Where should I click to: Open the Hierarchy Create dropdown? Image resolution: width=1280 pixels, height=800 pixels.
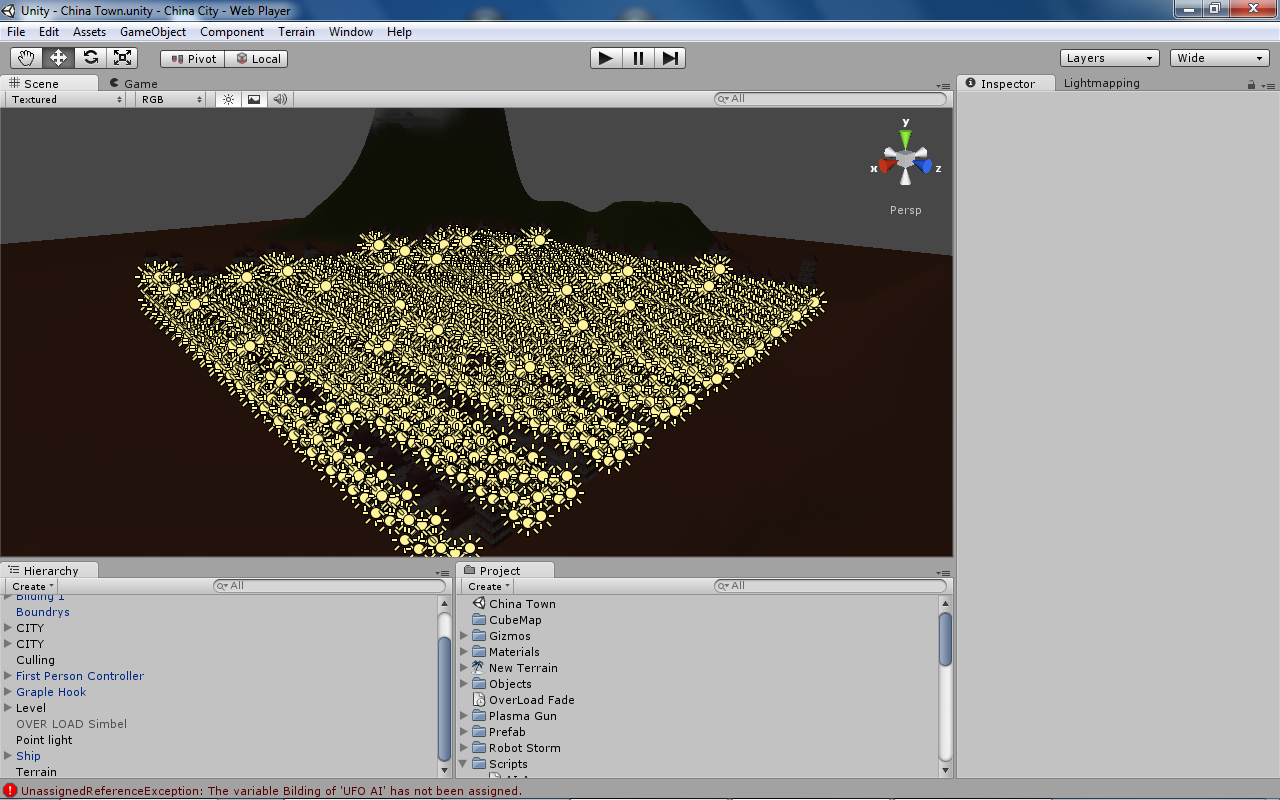coord(33,586)
